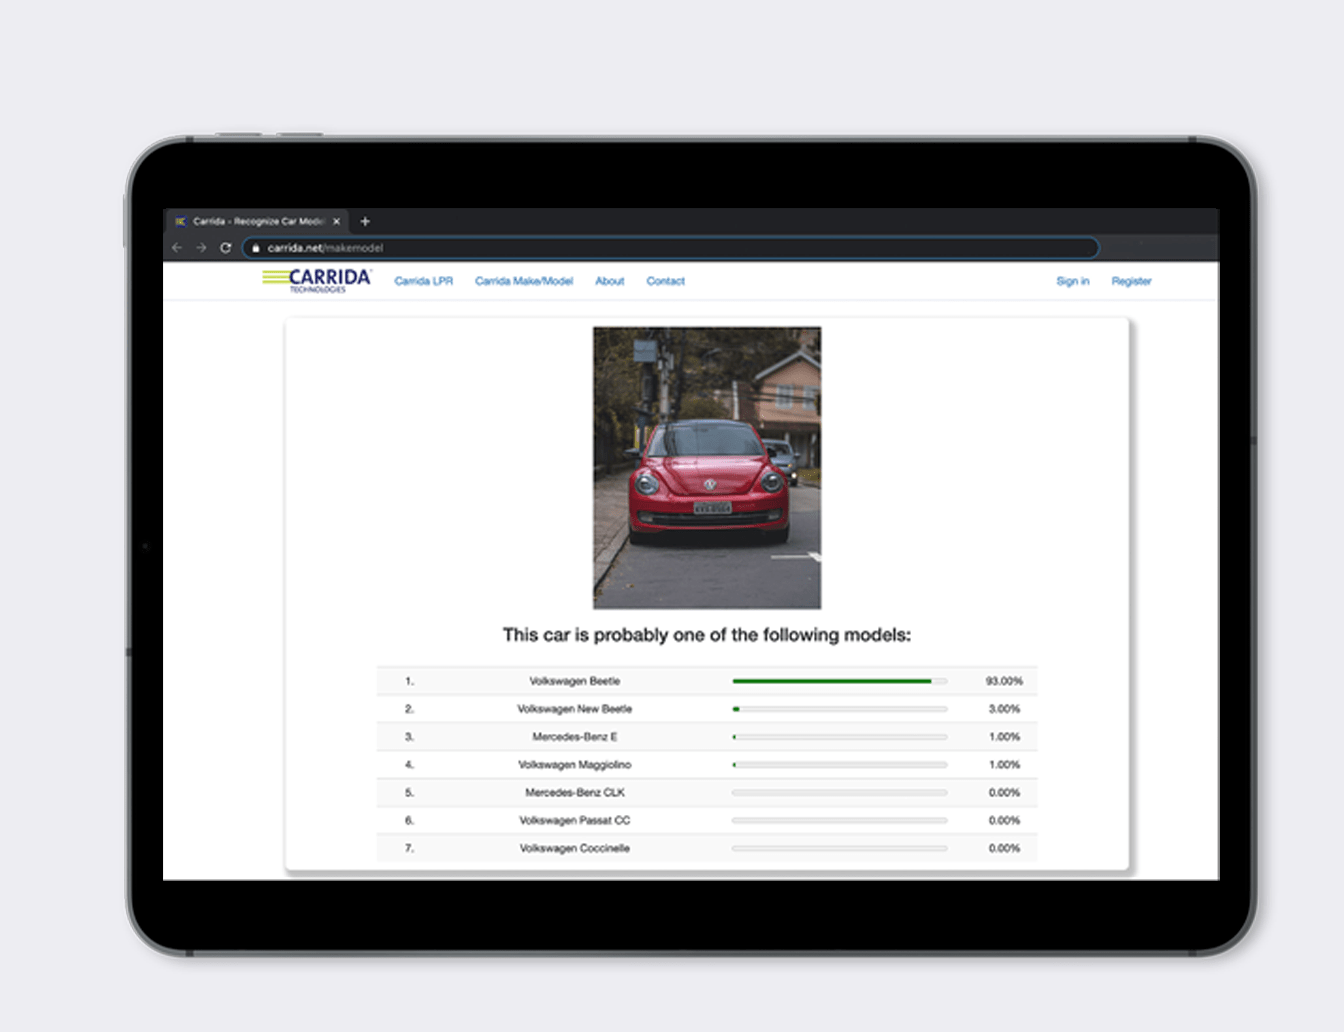Select the "Volkswagen Maggiolino" model name
The width and height of the screenshot is (1344, 1032).
pyautogui.click(x=575, y=765)
